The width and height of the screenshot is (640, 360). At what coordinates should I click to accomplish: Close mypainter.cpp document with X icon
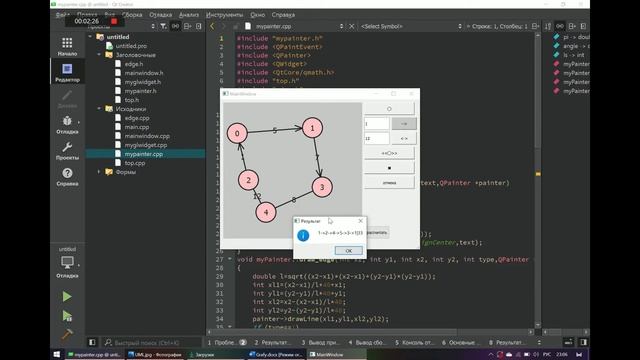coord(352,26)
